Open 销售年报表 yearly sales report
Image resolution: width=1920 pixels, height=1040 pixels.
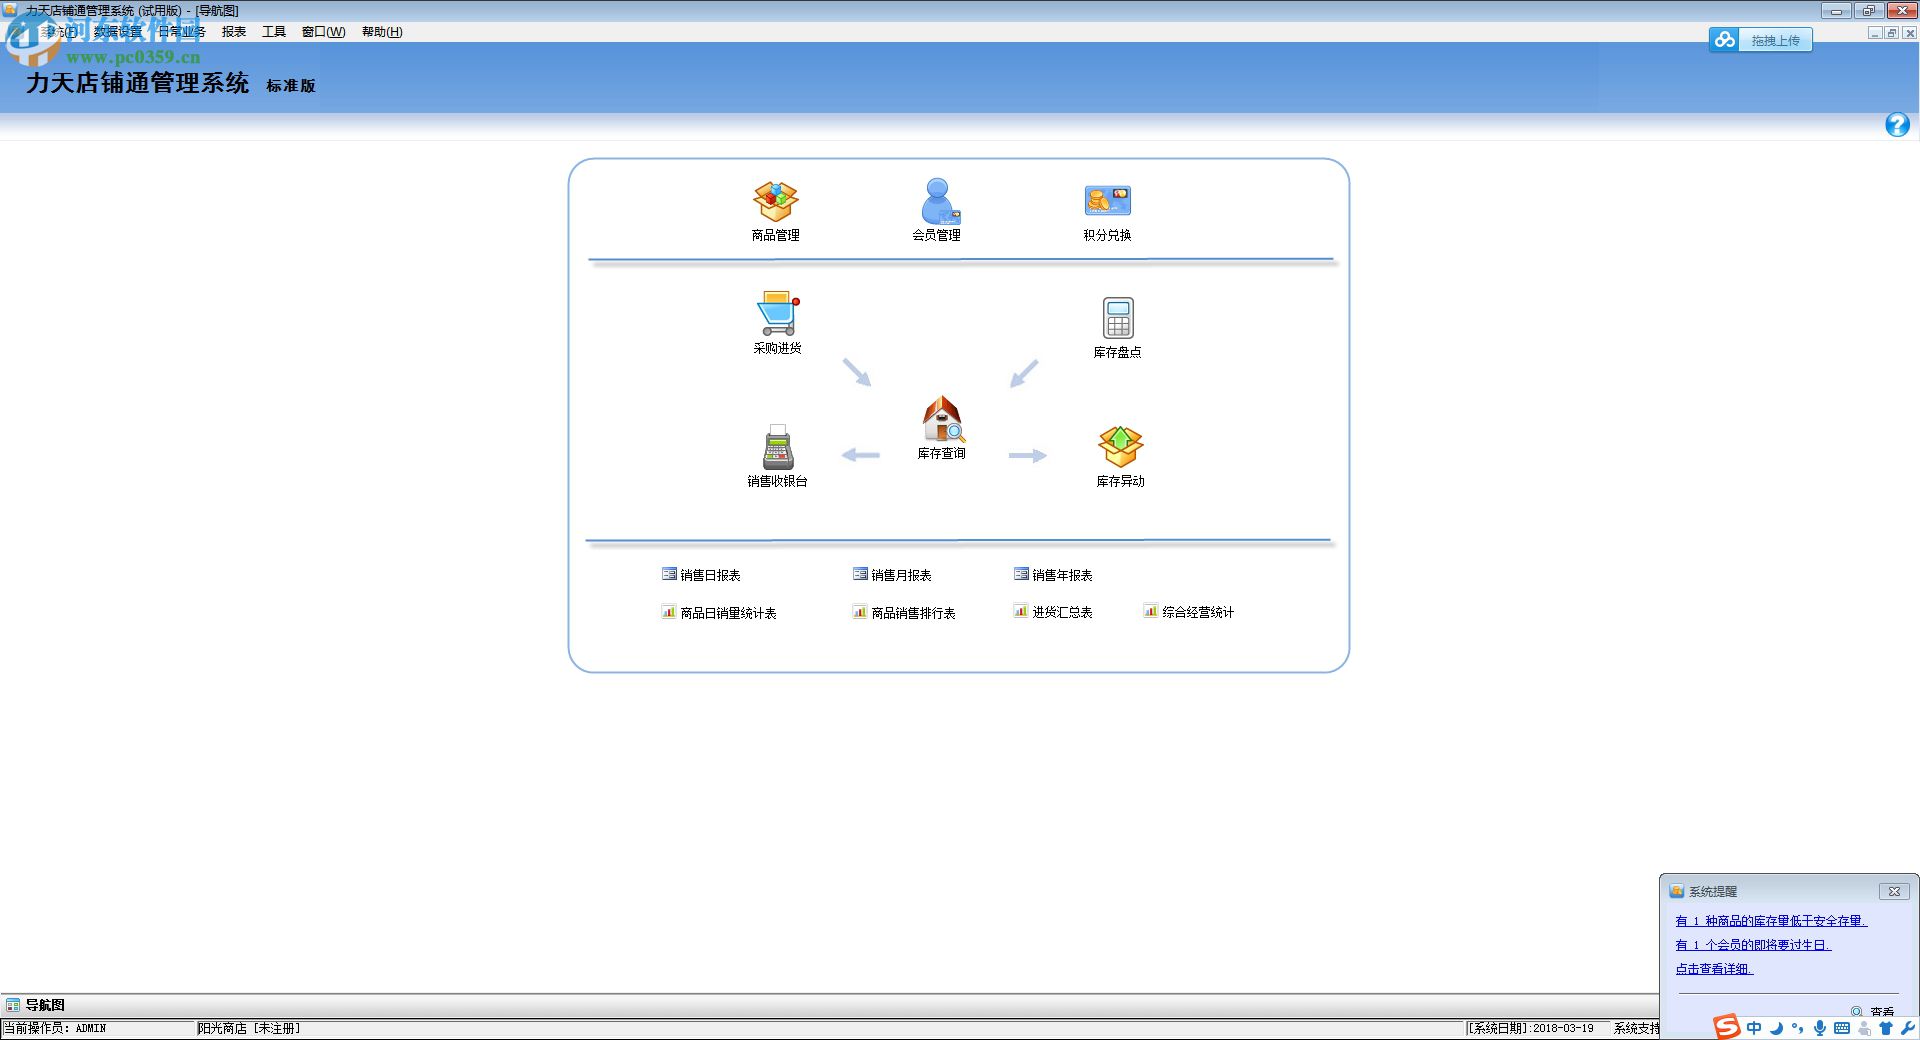[x=1053, y=575]
